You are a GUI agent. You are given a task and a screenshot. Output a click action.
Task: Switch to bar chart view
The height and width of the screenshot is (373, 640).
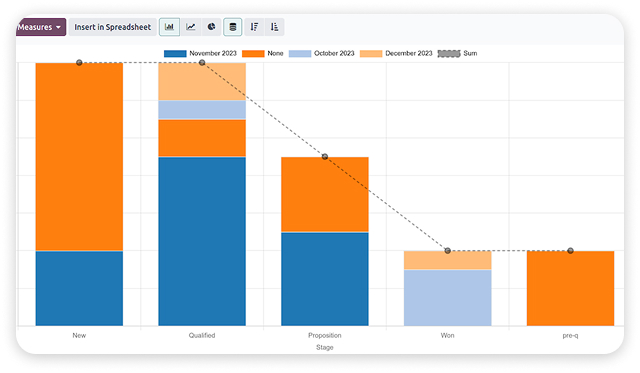(169, 27)
